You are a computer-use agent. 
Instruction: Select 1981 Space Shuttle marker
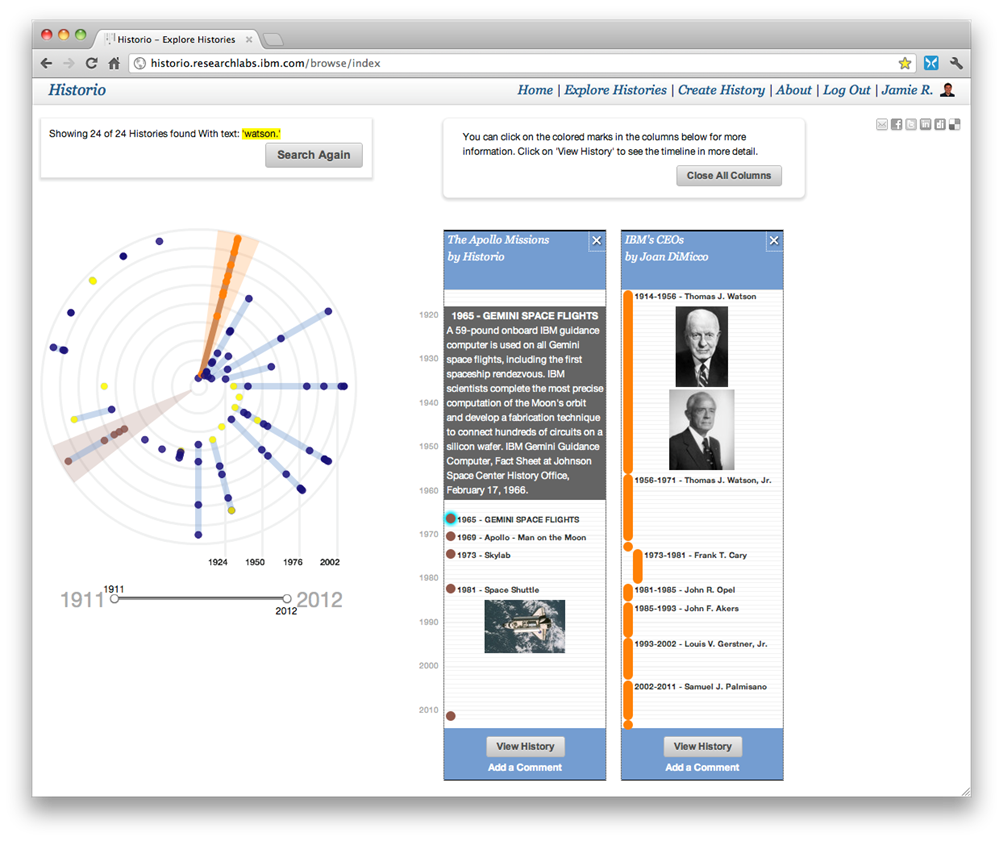(x=450, y=588)
